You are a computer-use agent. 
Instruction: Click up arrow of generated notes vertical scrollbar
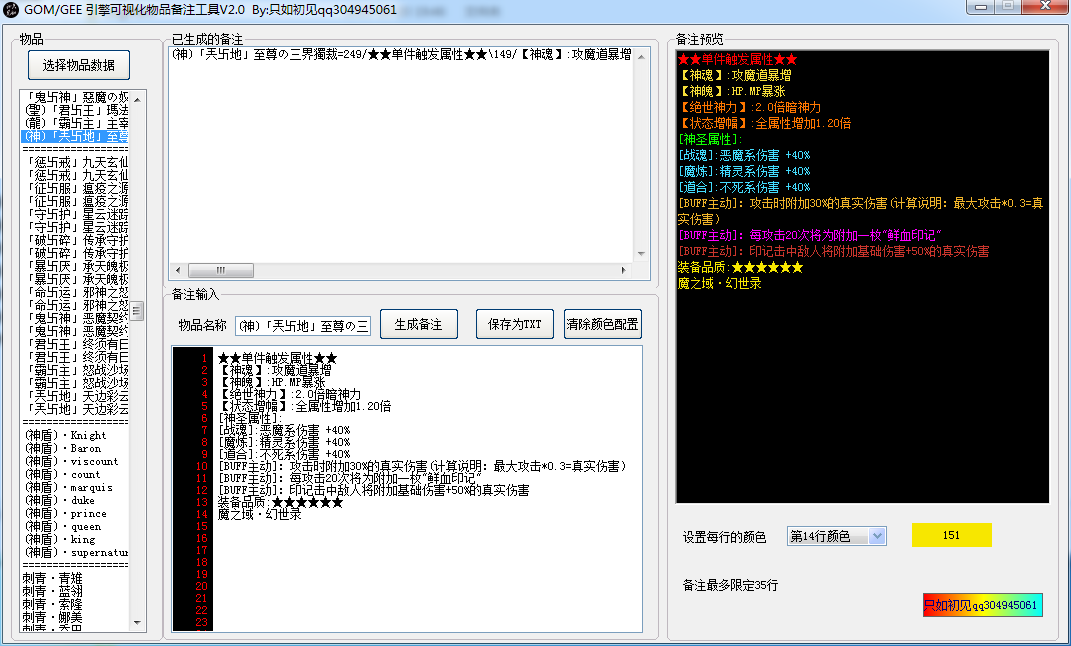tap(641, 57)
